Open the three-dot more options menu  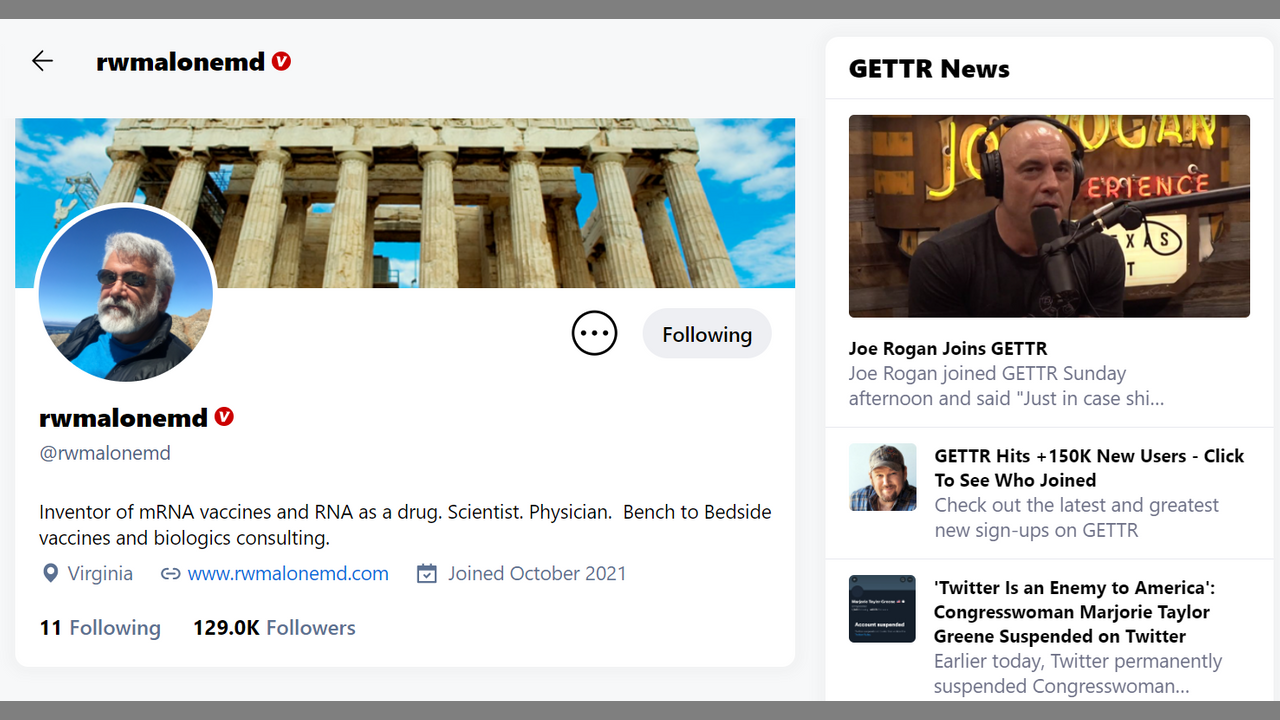[x=594, y=334]
